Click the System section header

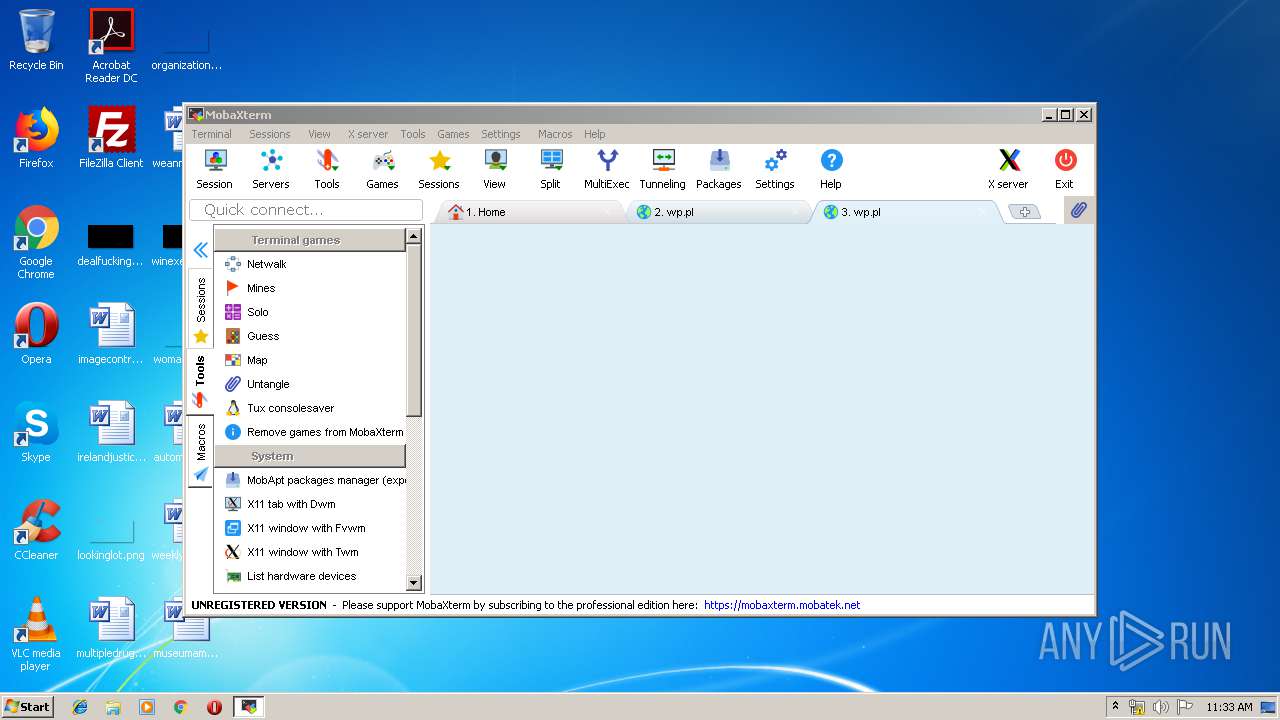tap(310, 456)
